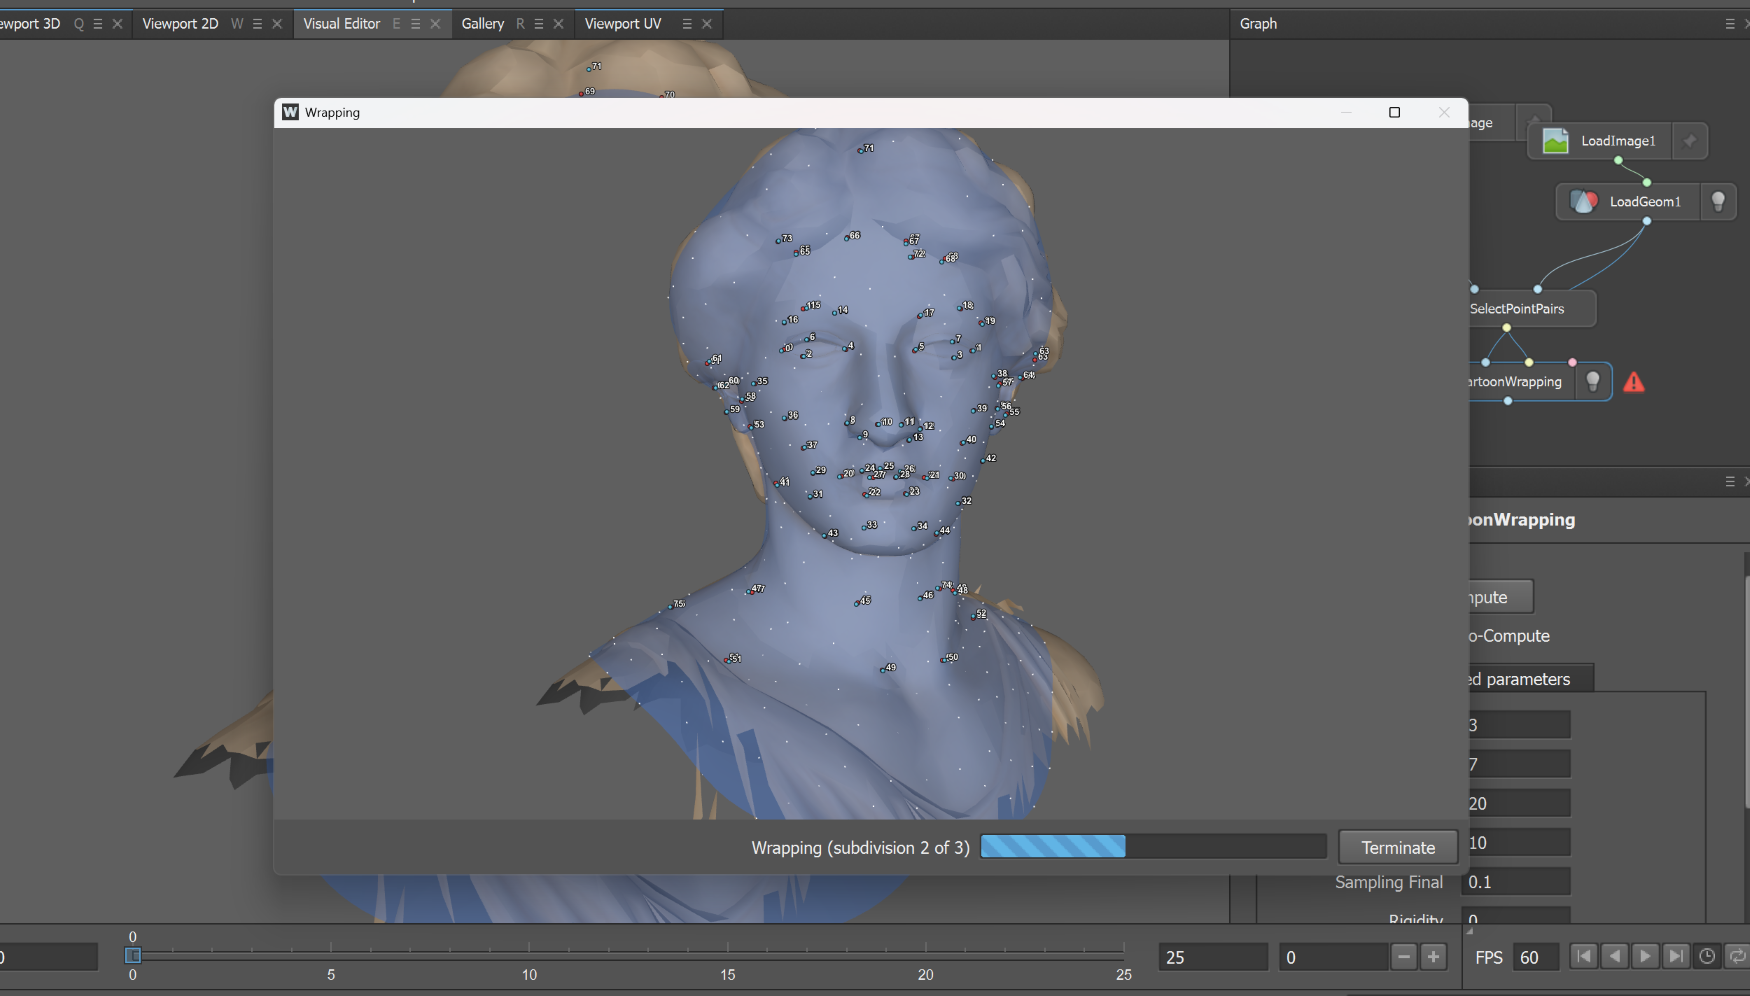Image resolution: width=1750 pixels, height=996 pixels.
Task: Select the SelectPointPairs node
Action: point(1520,309)
